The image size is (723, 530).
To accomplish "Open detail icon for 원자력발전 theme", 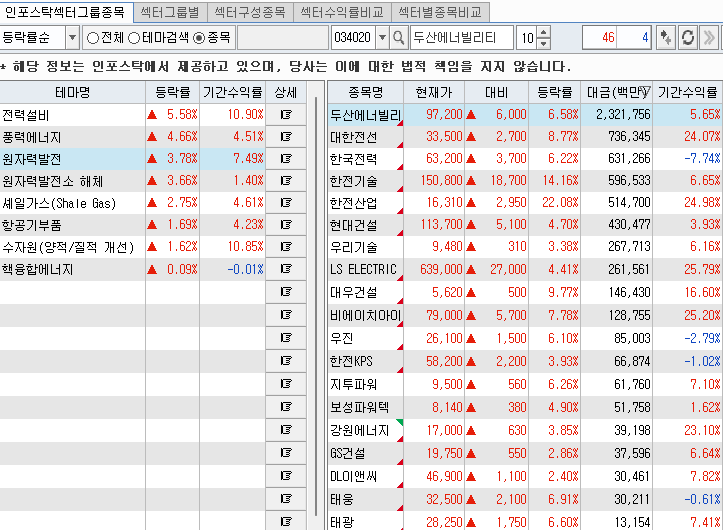I will [286, 159].
